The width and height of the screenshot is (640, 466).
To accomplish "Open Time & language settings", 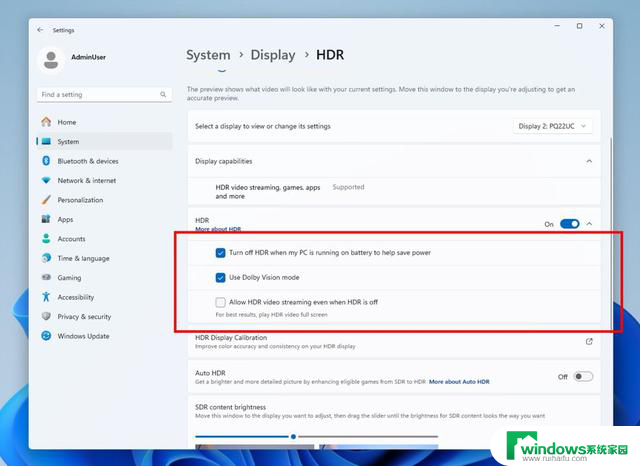I will point(104,258).
